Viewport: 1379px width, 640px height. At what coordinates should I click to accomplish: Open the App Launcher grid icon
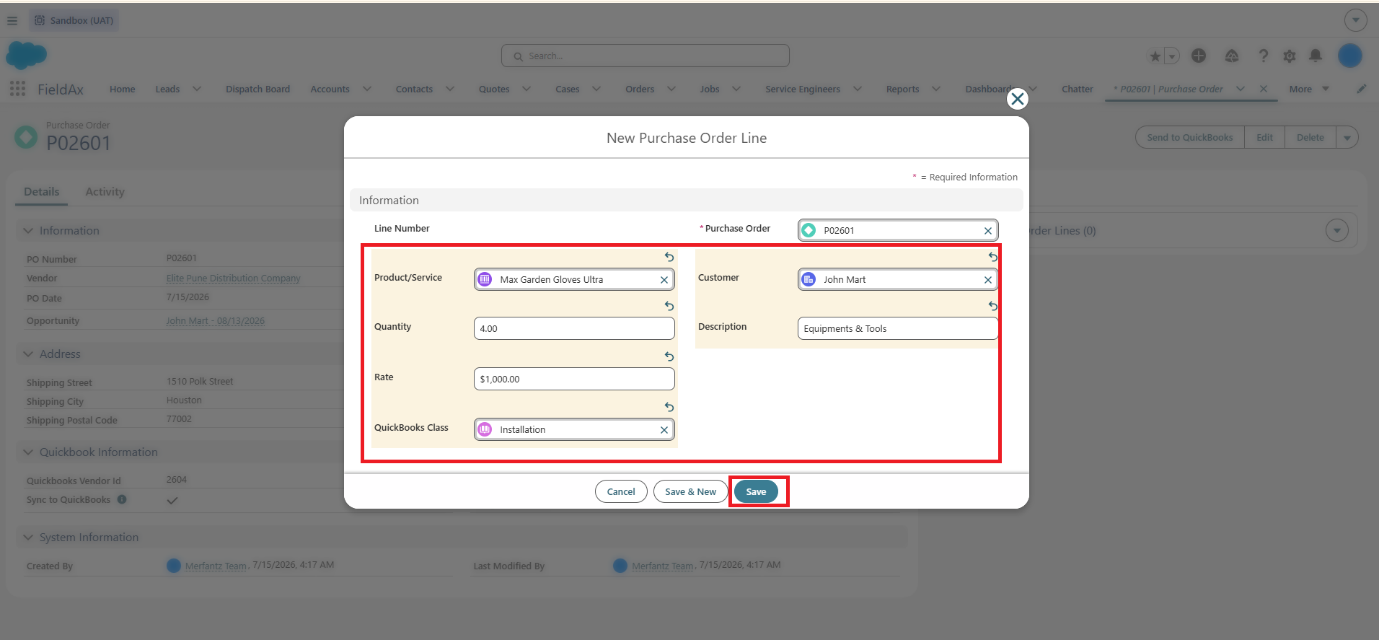(17, 89)
